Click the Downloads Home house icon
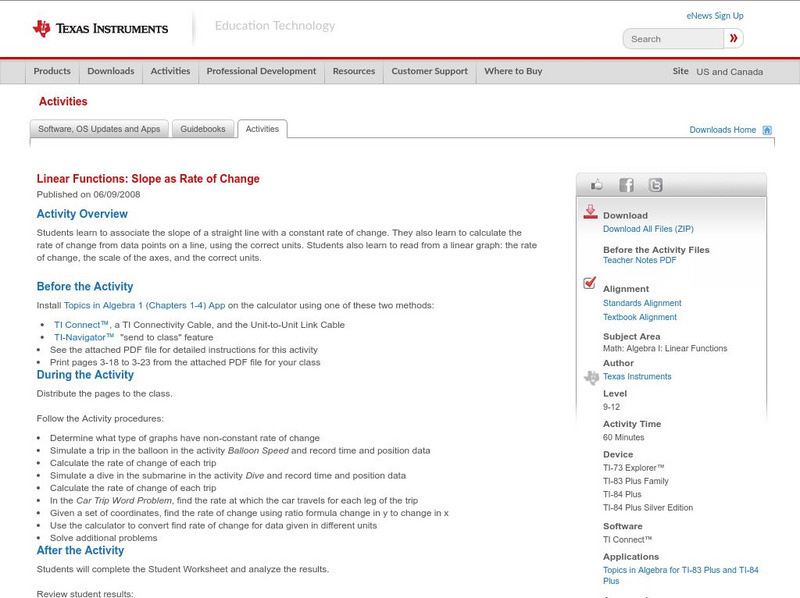The image size is (800, 598). pyautogui.click(x=767, y=130)
